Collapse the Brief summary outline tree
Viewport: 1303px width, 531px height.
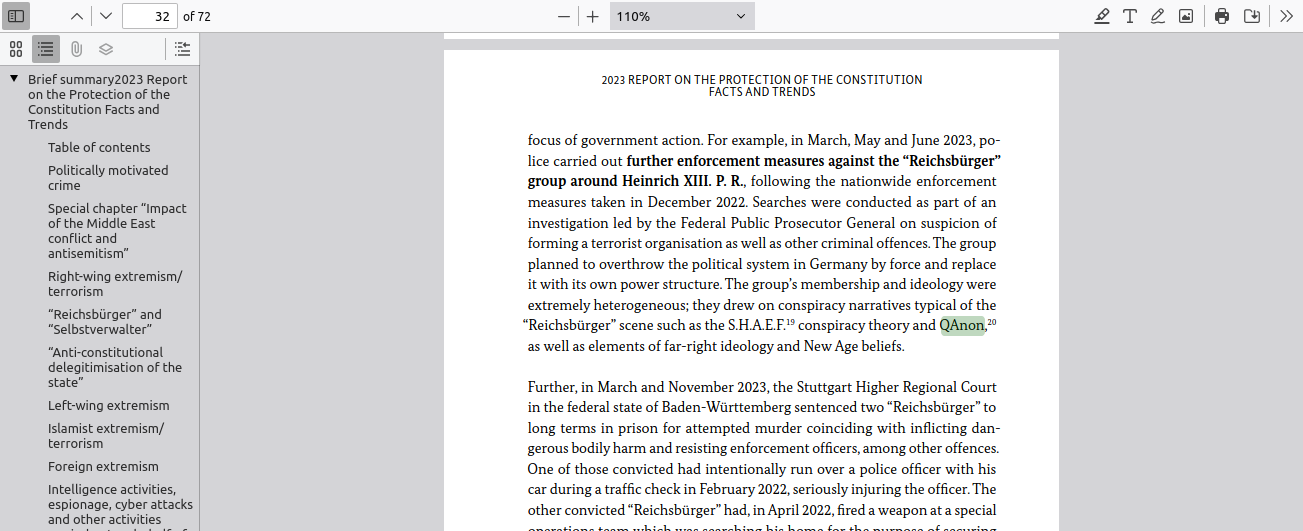14,79
